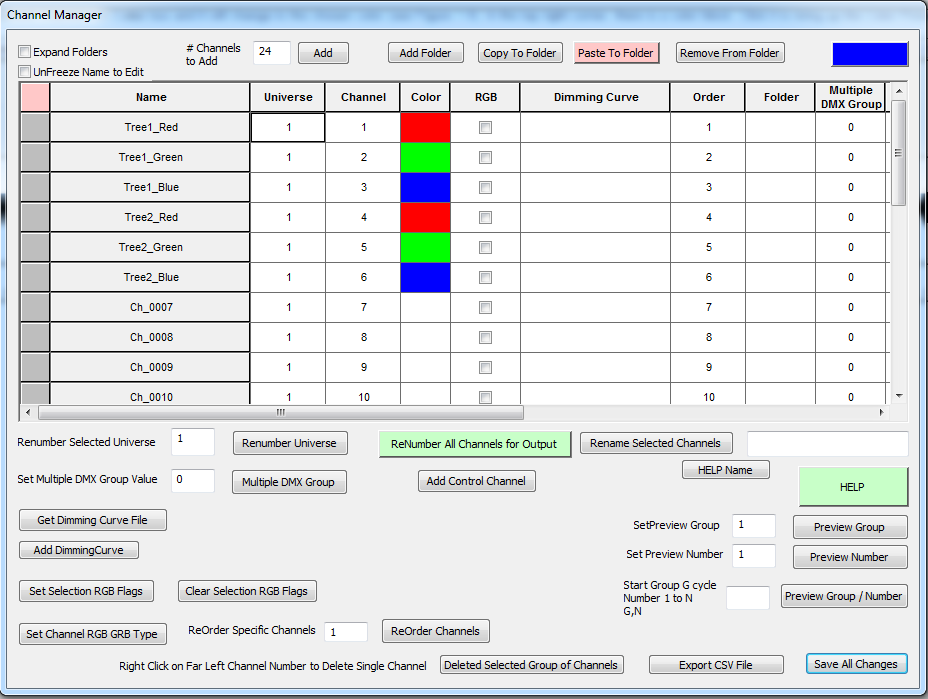Click the pink corner cell of the table
The image size is (928, 699).
[35, 97]
